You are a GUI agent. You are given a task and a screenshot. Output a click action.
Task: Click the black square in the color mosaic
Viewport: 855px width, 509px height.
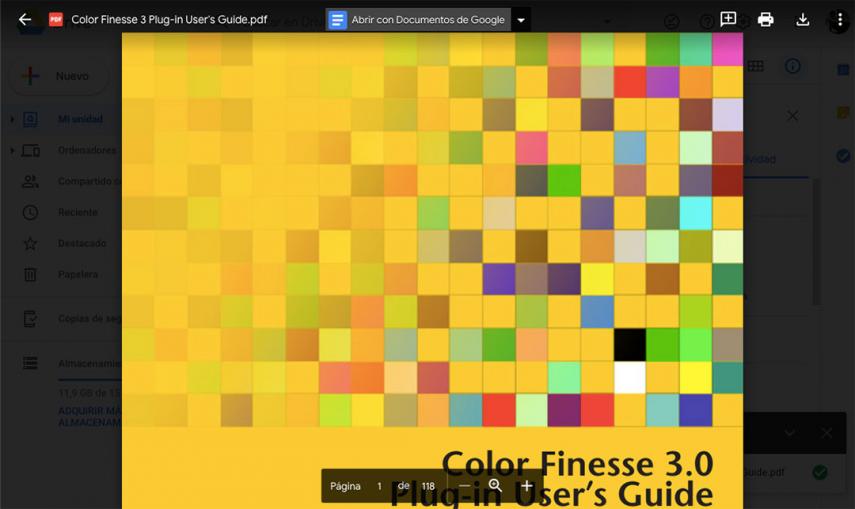click(630, 345)
